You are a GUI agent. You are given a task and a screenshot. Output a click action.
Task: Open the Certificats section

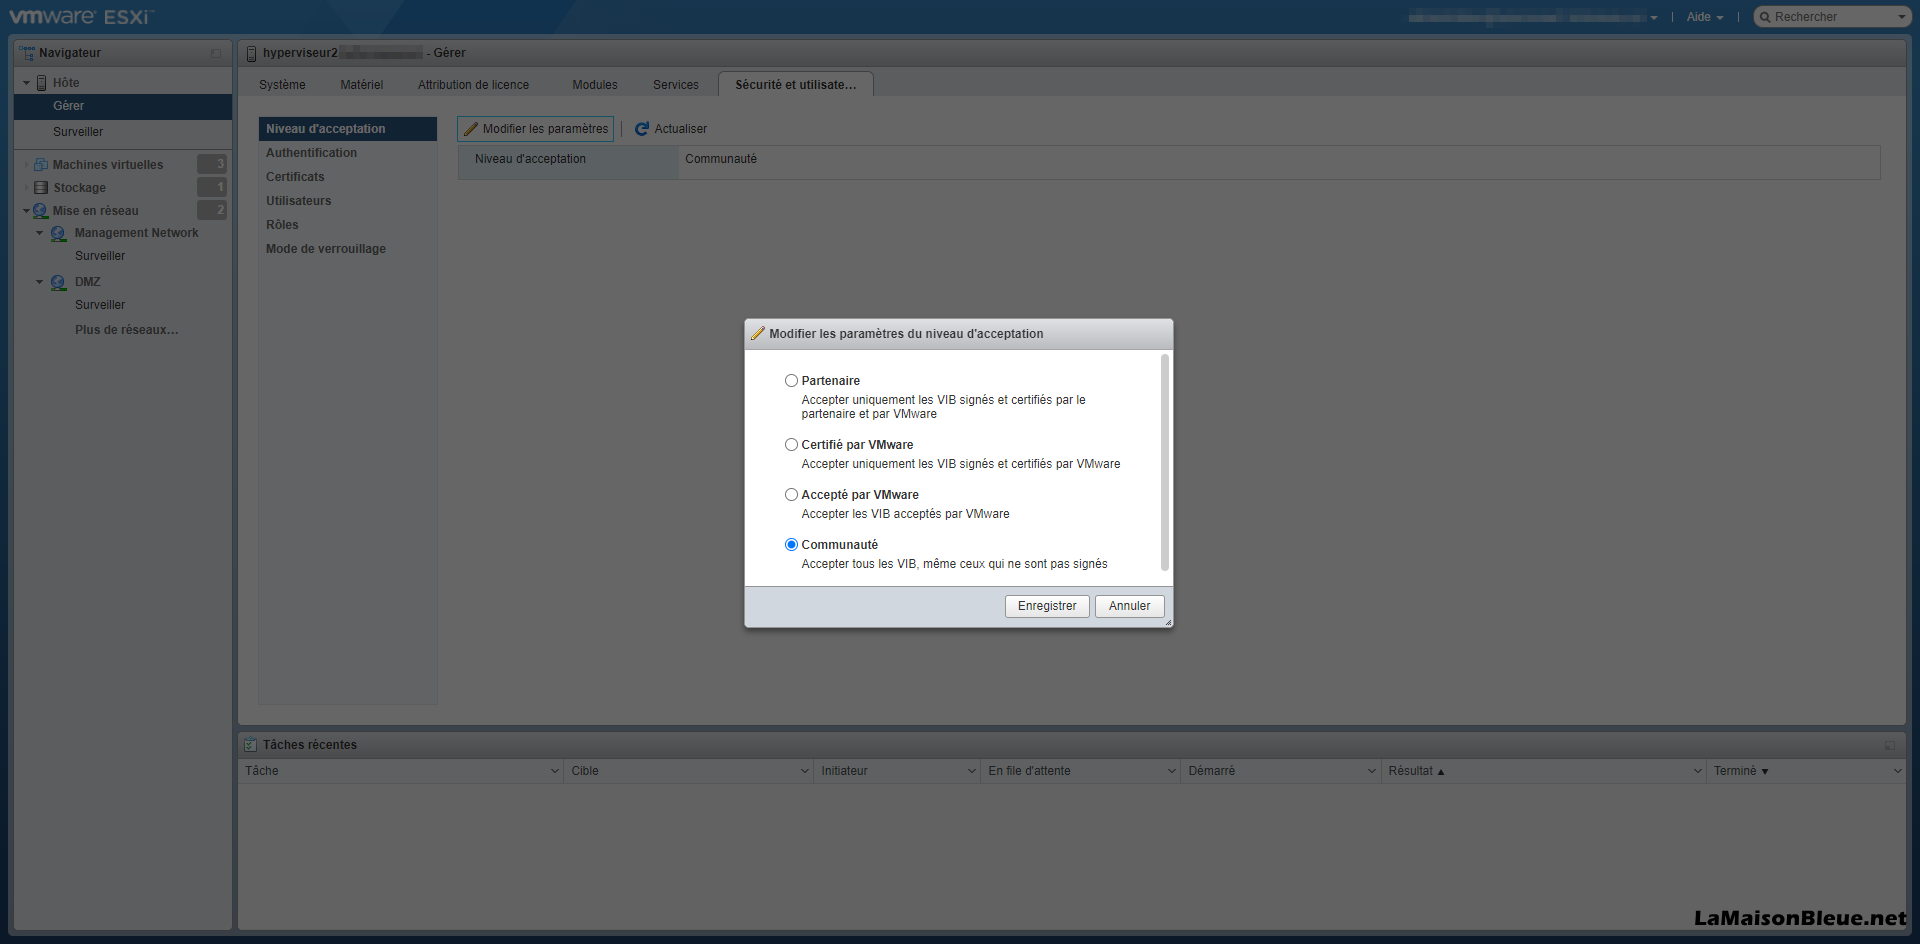click(x=347, y=177)
